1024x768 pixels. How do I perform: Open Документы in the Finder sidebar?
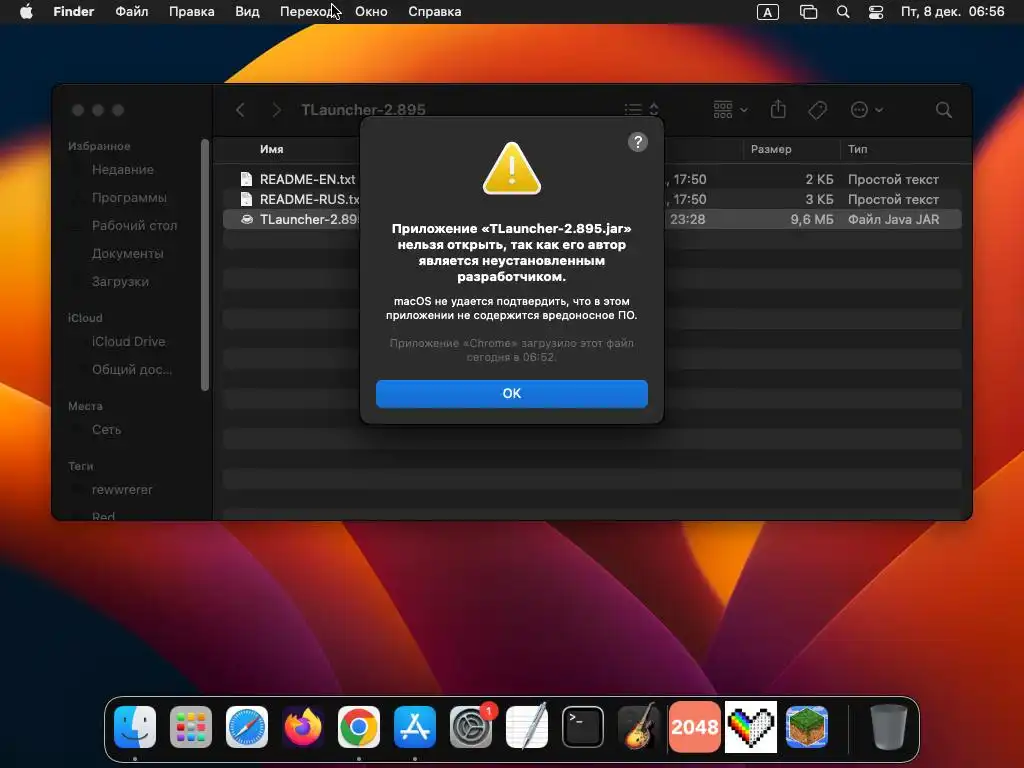(x=127, y=254)
